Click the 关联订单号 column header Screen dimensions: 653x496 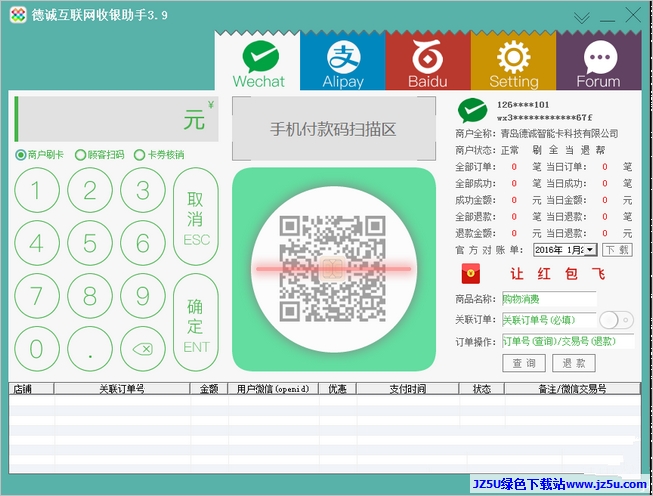coord(122,389)
